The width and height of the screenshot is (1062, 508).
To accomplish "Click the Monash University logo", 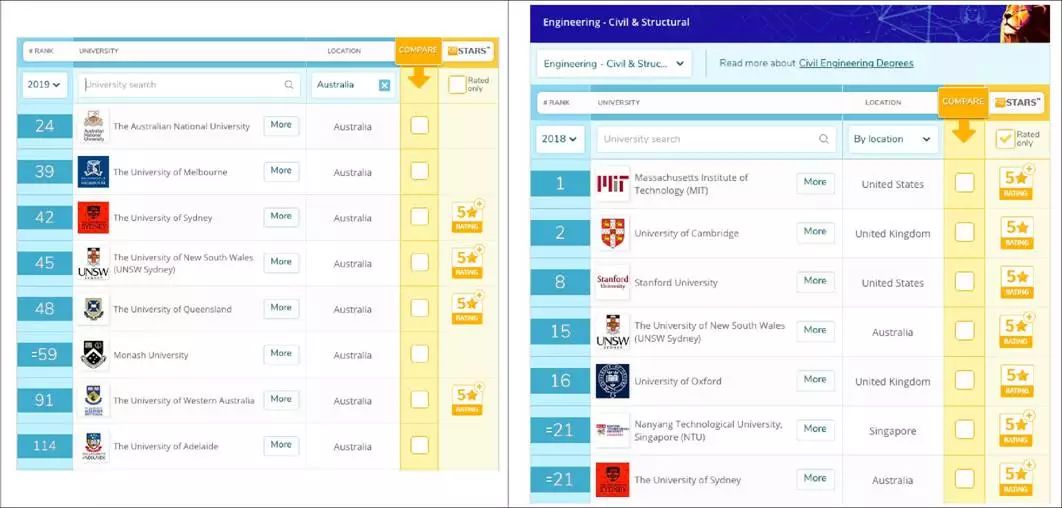I will pyautogui.click(x=93, y=355).
